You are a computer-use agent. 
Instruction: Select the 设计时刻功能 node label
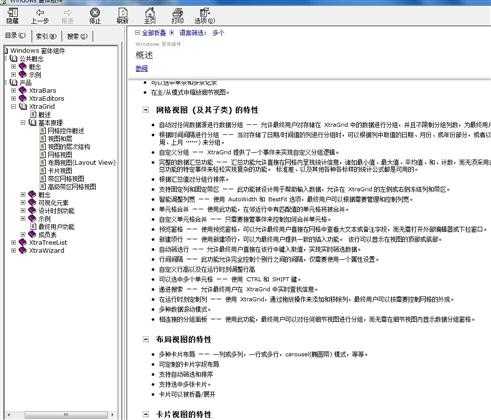56,210
